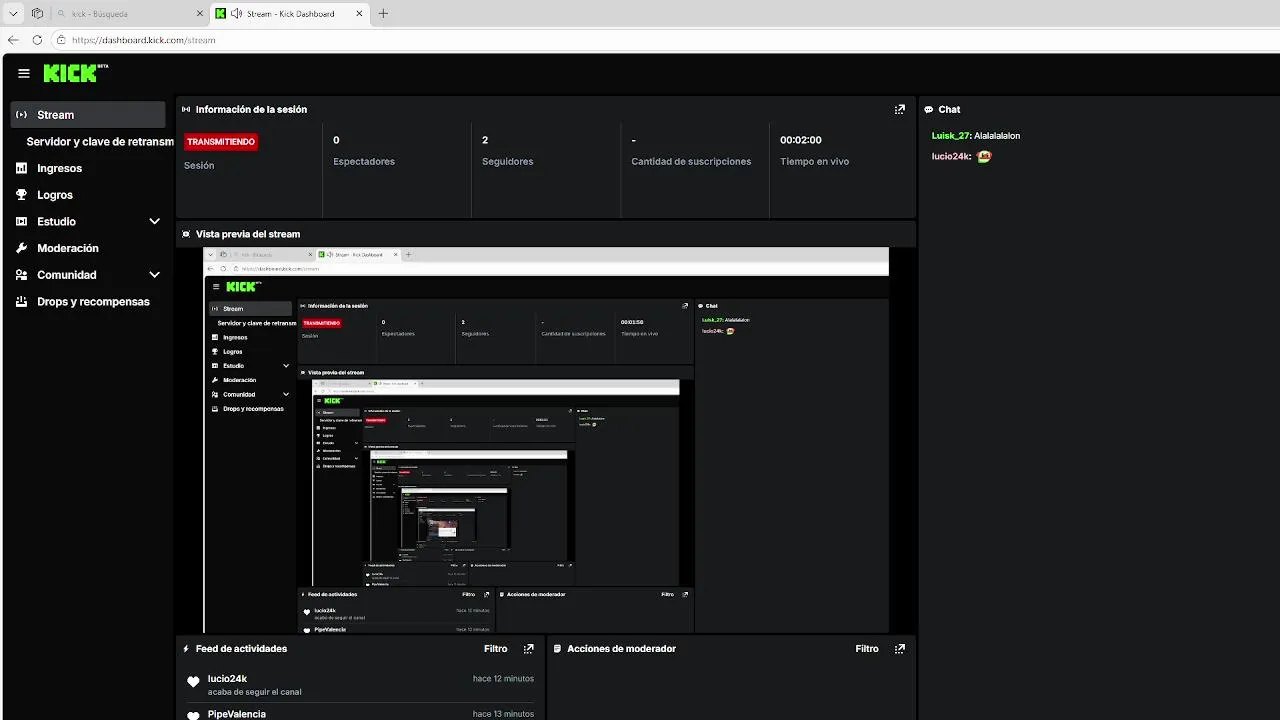Open Filtro in Feed de actividades
Image resolution: width=1280 pixels, height=720 pixels.
click(496, 648)
